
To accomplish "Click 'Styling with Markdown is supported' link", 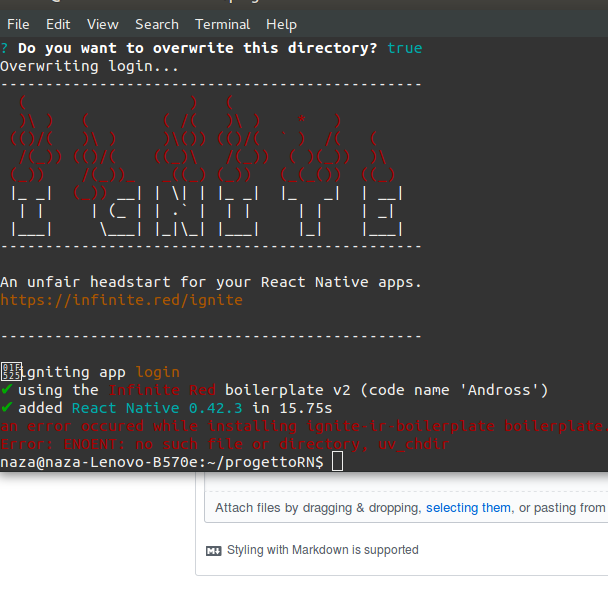I will point(323,550).
